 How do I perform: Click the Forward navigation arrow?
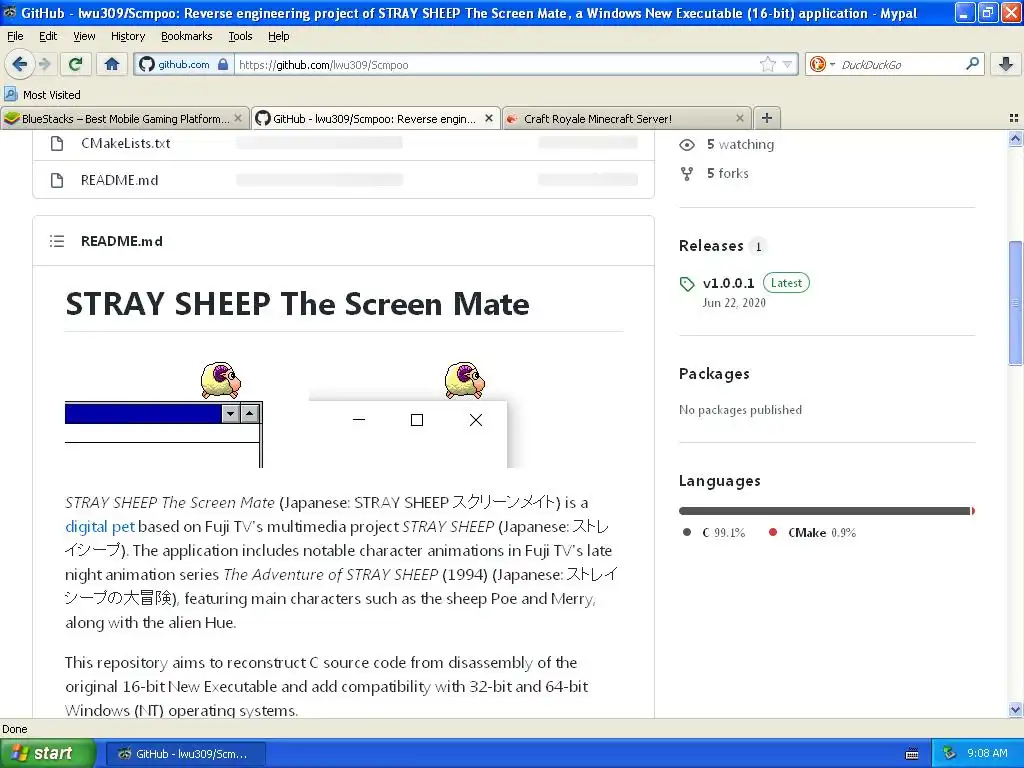[44, 64]
